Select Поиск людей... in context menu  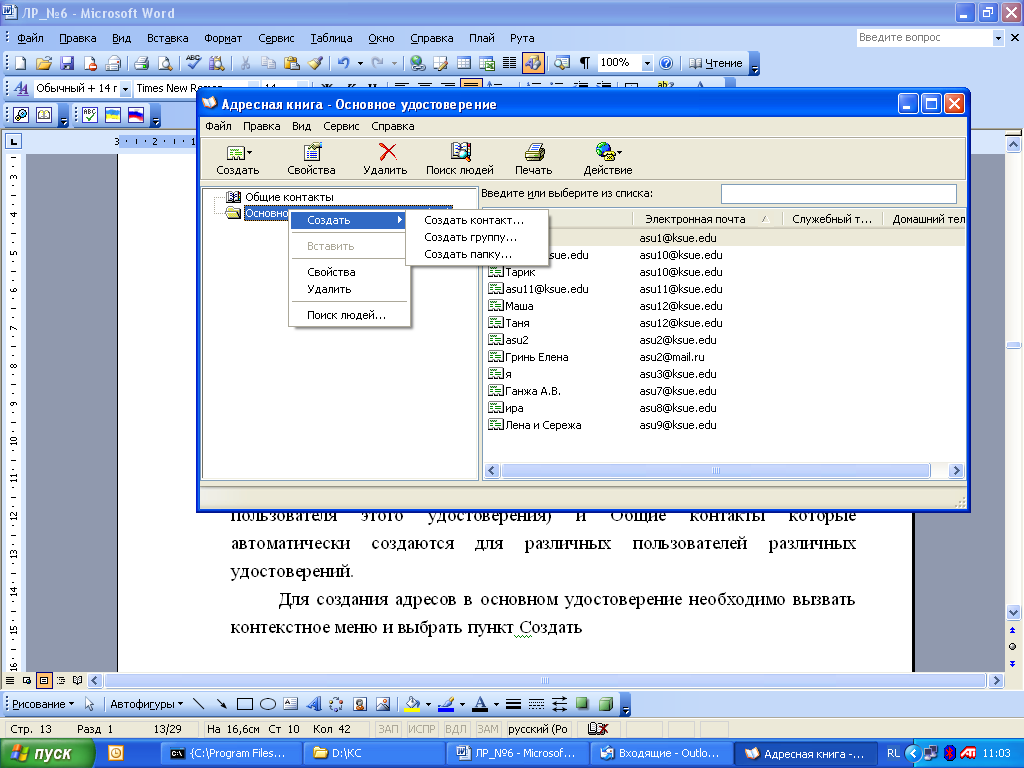coord(349,315)
